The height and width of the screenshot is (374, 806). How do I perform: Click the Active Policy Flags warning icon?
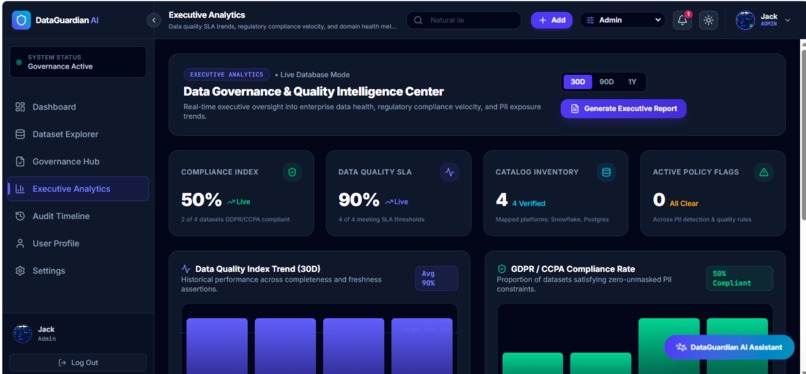pyautogui.click(x=763, y=172)
